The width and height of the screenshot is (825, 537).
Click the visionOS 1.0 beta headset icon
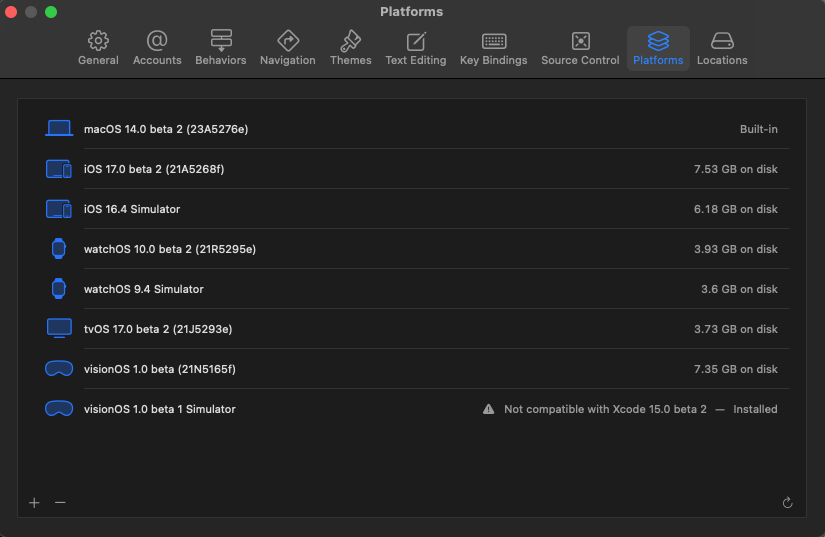59,369
